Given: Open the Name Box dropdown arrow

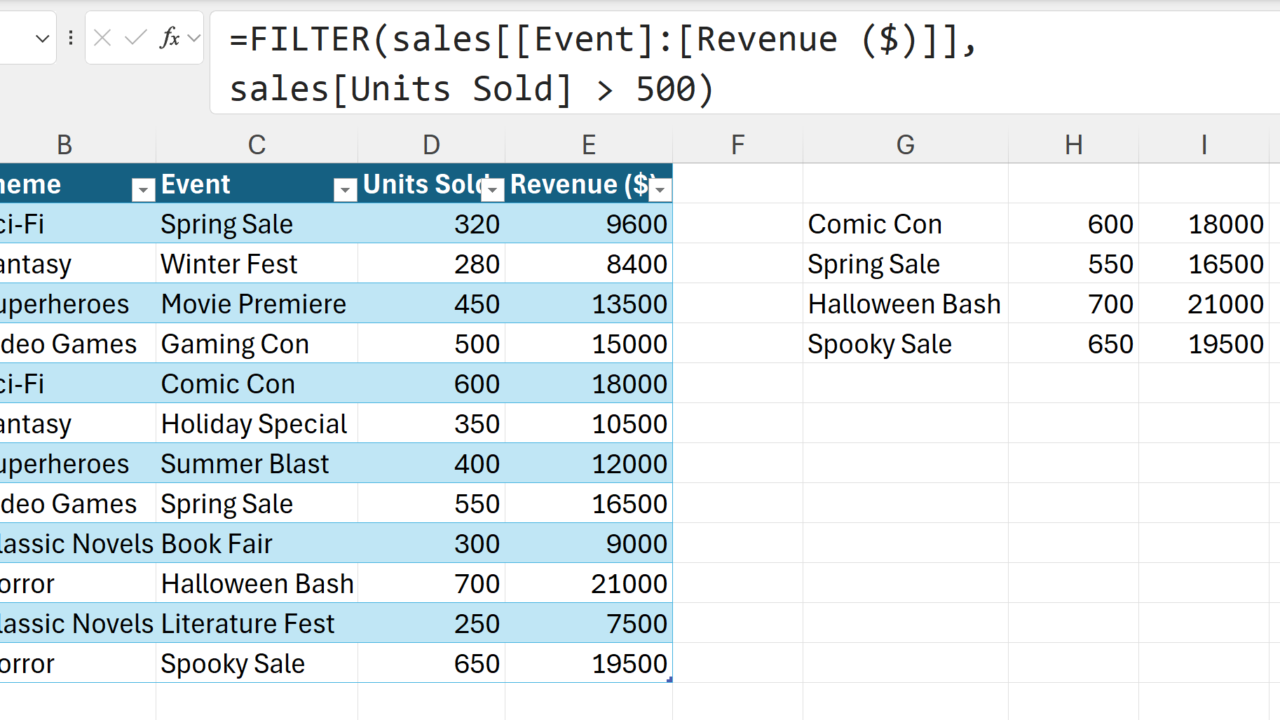Looking at the screenshot, I should [x=42, y=39].
